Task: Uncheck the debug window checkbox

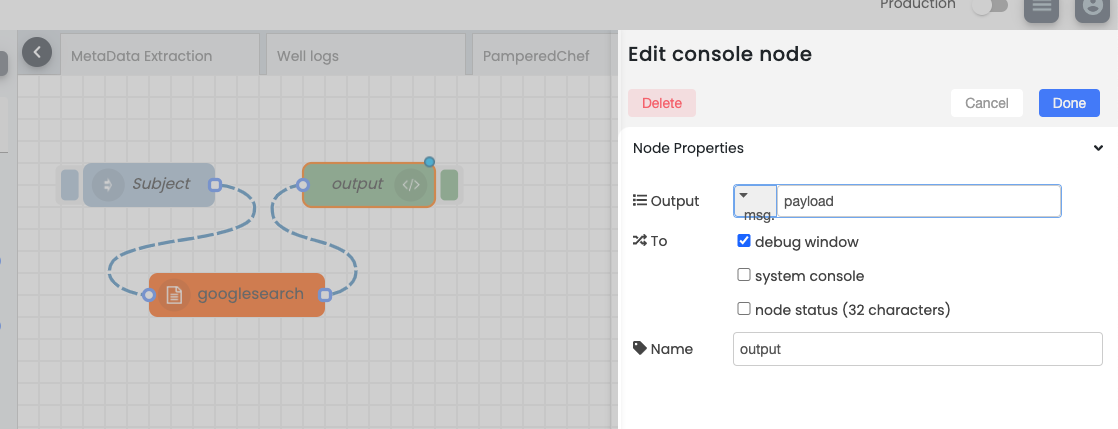Action: (744, 241)
